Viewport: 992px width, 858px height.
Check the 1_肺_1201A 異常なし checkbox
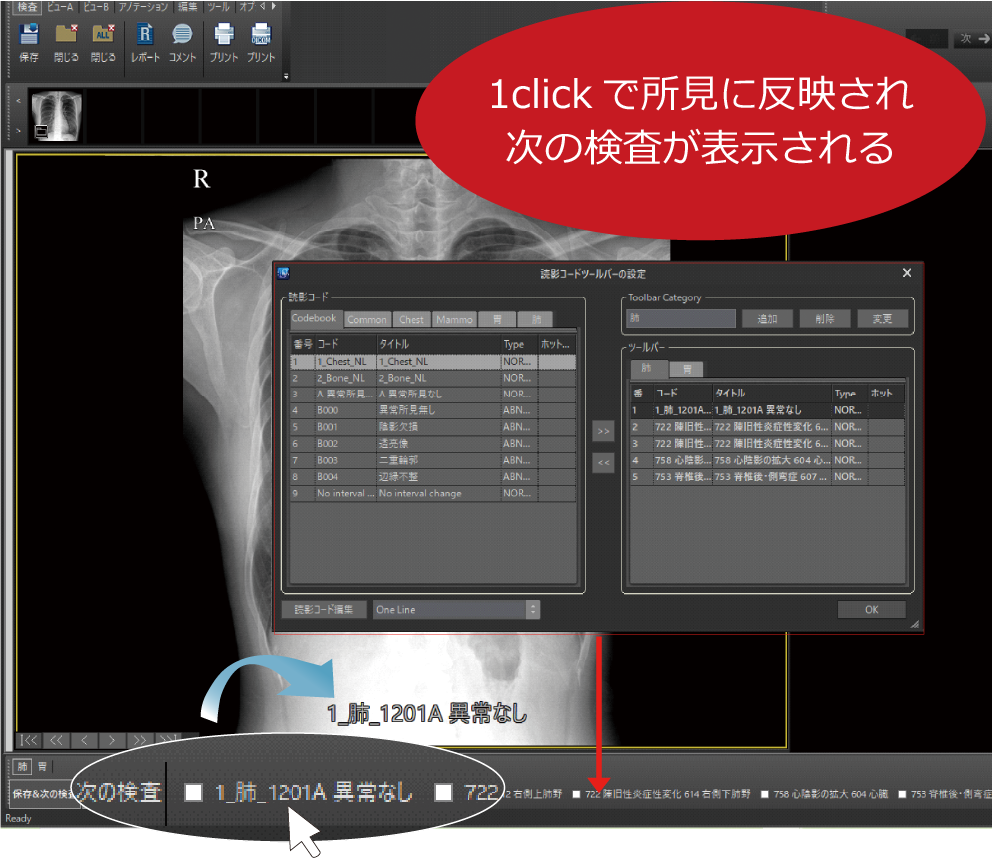pos(190,790)
